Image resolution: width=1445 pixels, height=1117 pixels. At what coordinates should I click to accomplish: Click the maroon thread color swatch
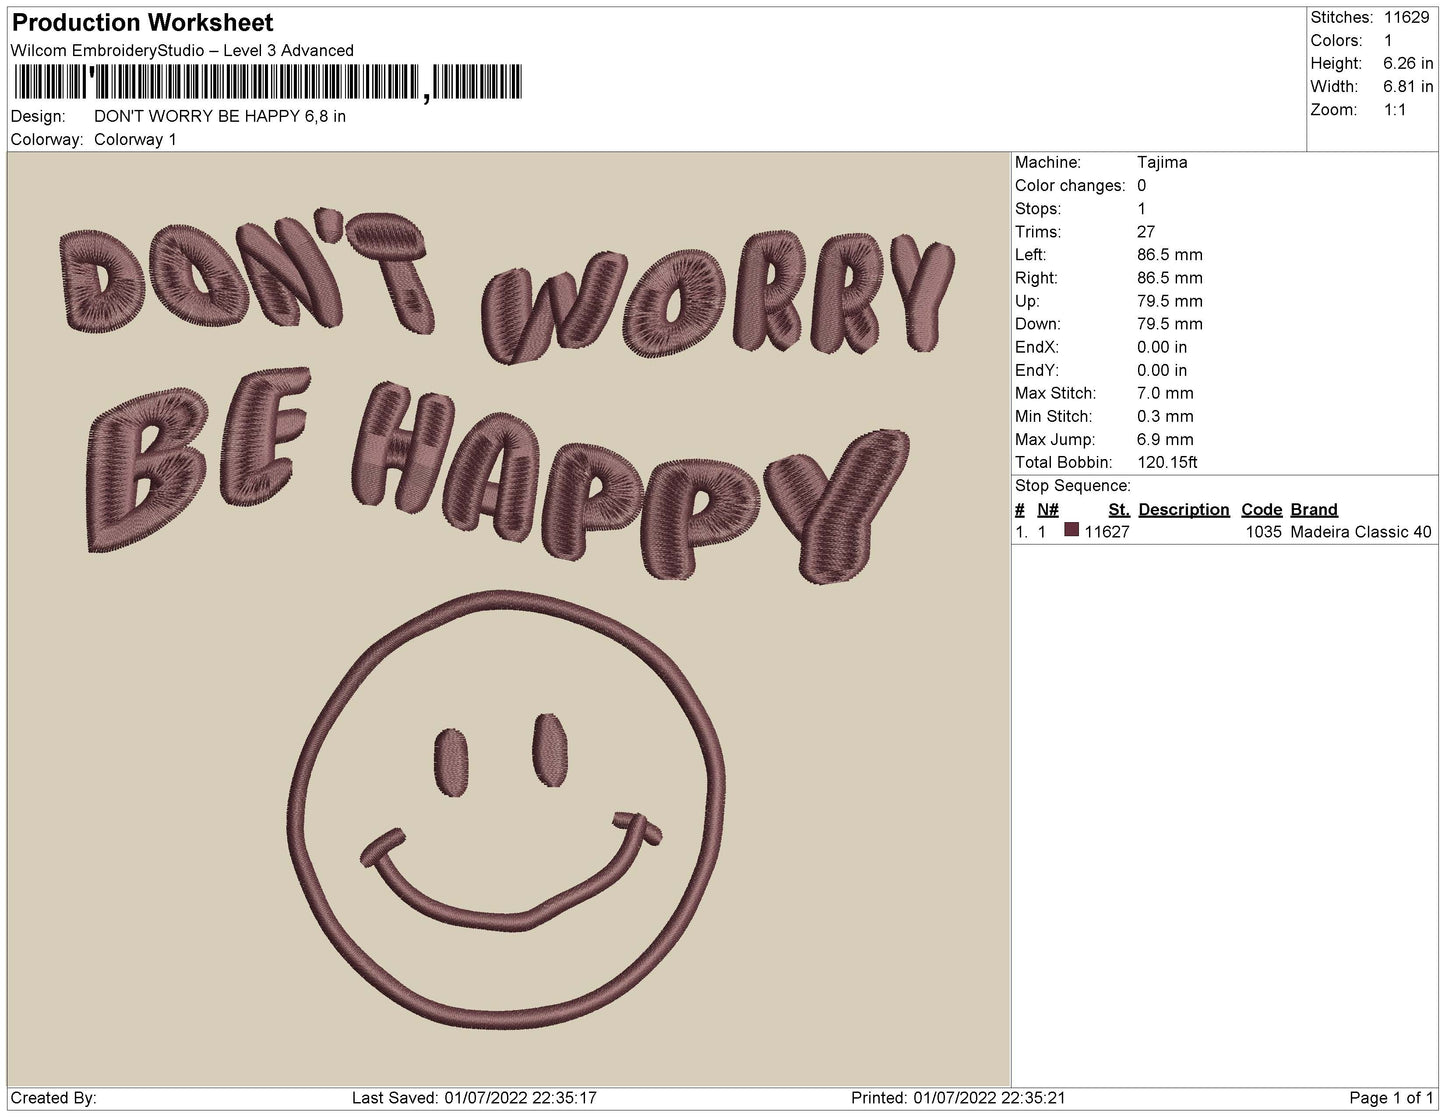pos(1072,531)
